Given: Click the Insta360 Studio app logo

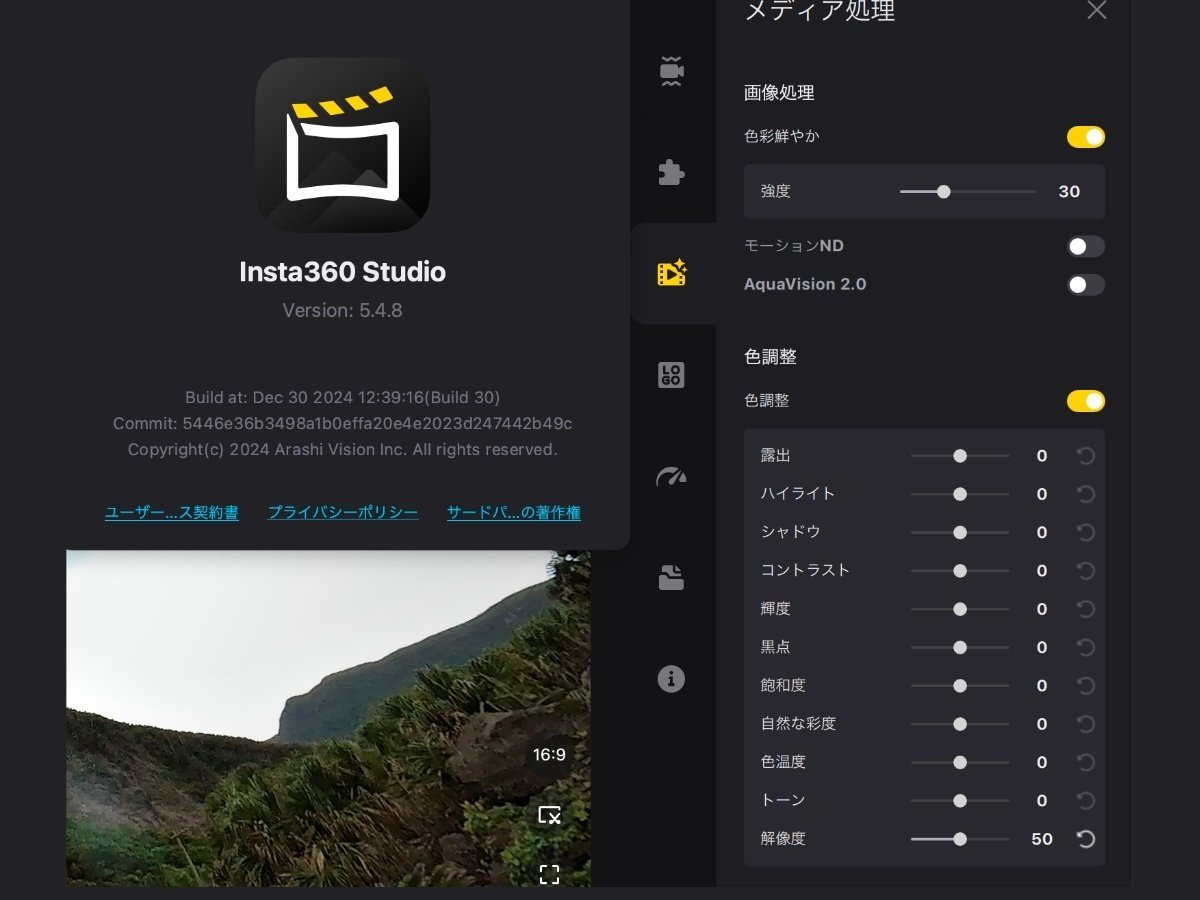Looking at the screenshot, I should coord(343,145).
